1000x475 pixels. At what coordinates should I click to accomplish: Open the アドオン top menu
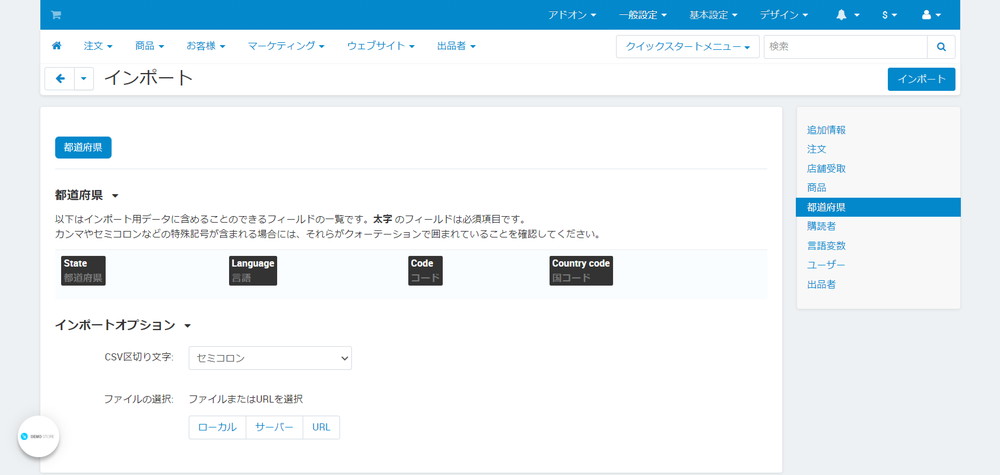572,15
